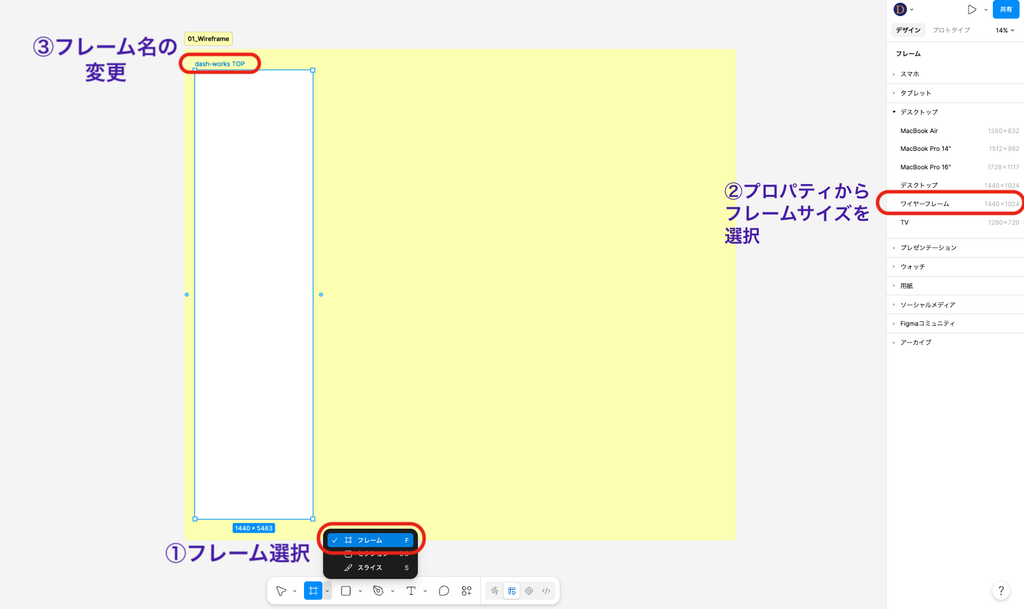1024x609 pixels.
Task: Open the Text tool options arrow
Action: click(x=425, y=591)
